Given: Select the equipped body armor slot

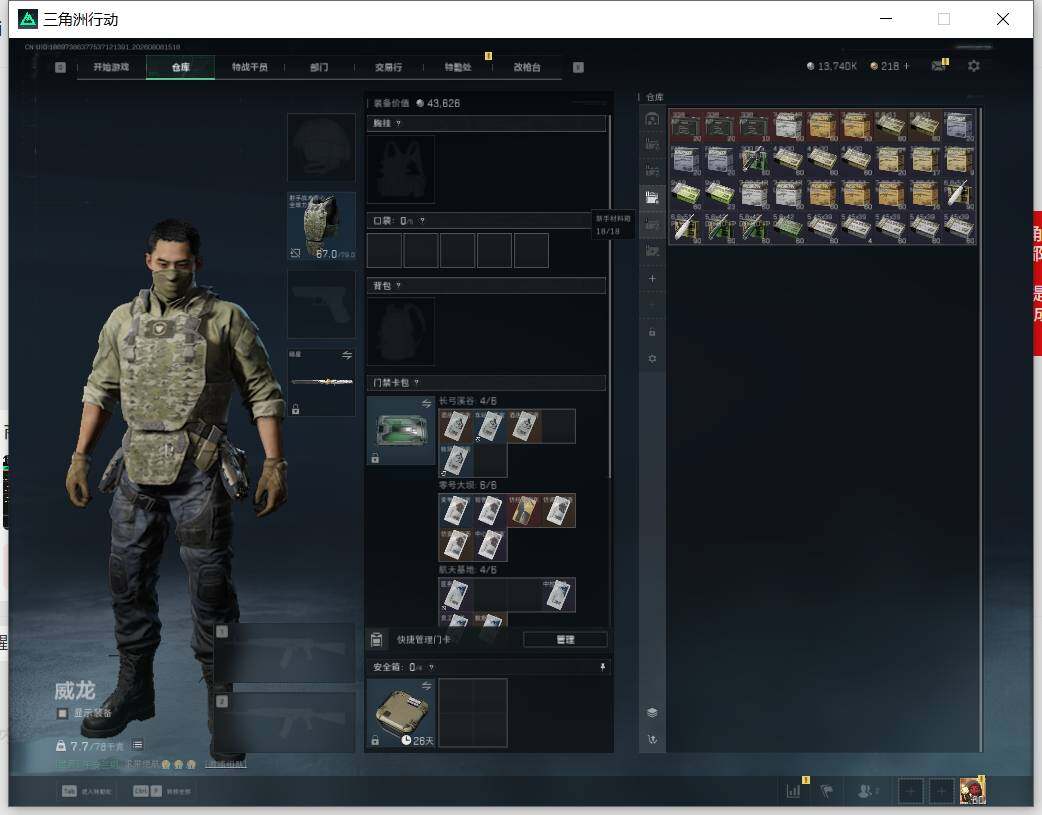Looking at the screenshot, I should click(x=321, y=226).
